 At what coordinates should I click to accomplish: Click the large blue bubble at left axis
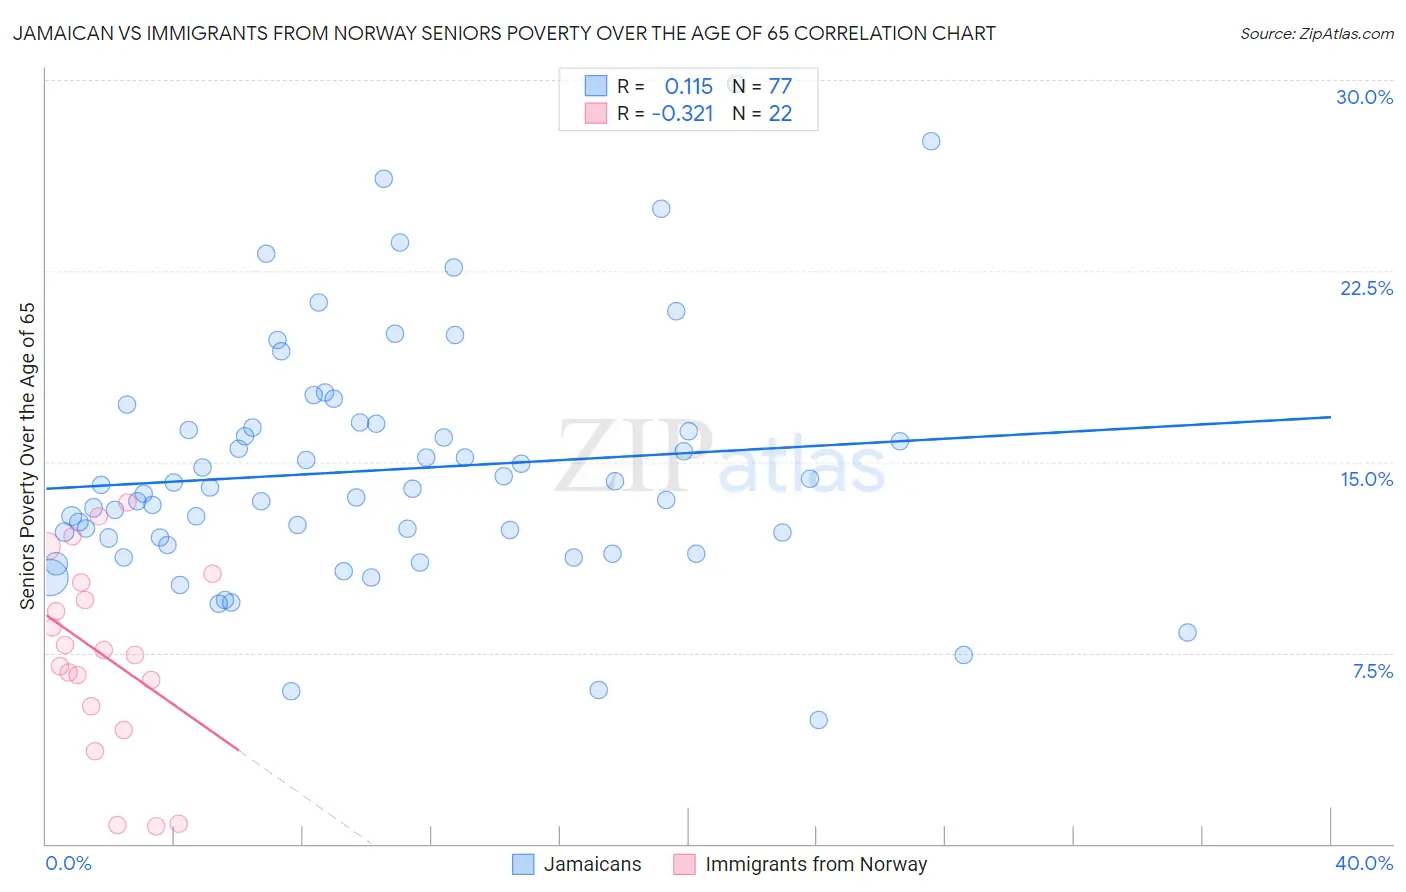[47, 576]
